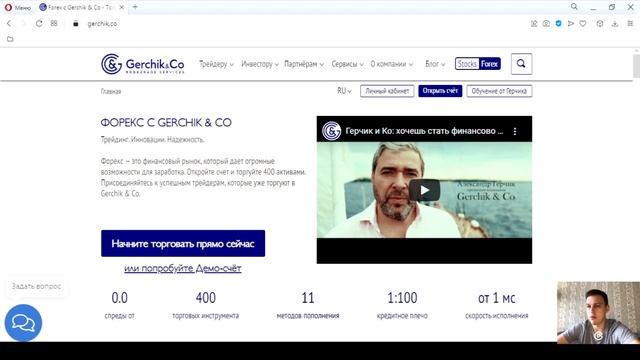Click the 11 методов пополнения statistic

(308, 305)
